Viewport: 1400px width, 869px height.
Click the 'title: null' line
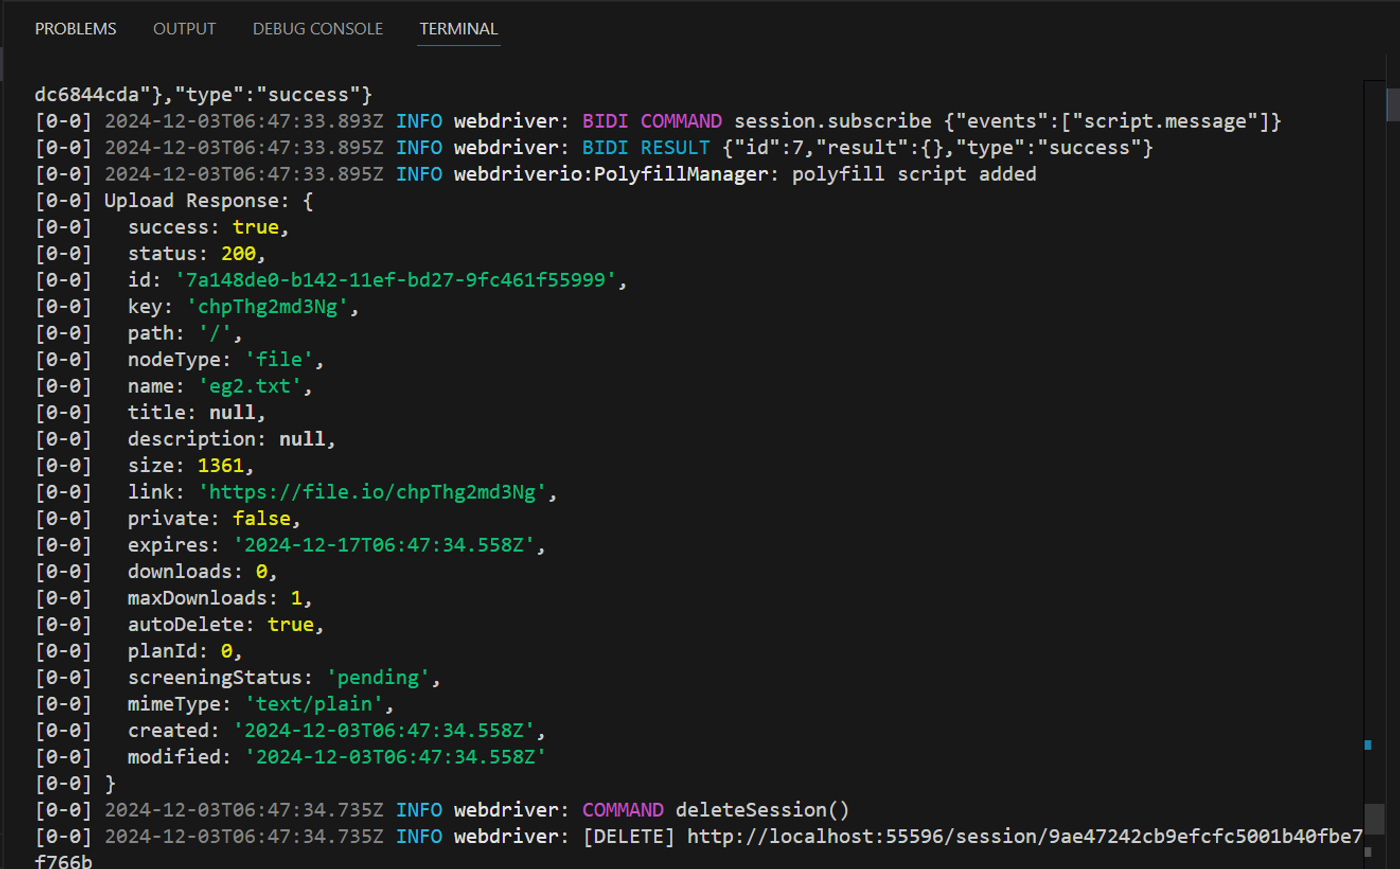point(196,413)
